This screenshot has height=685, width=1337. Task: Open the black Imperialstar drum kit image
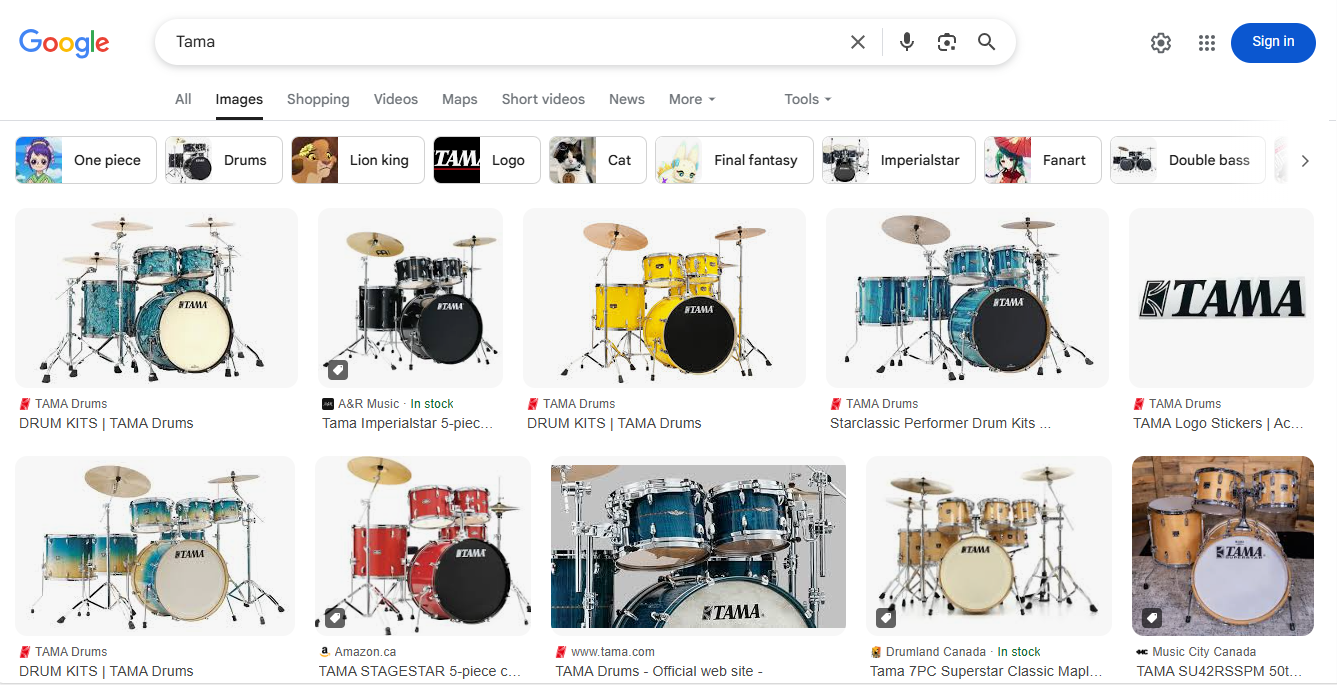tap(410, 298)
